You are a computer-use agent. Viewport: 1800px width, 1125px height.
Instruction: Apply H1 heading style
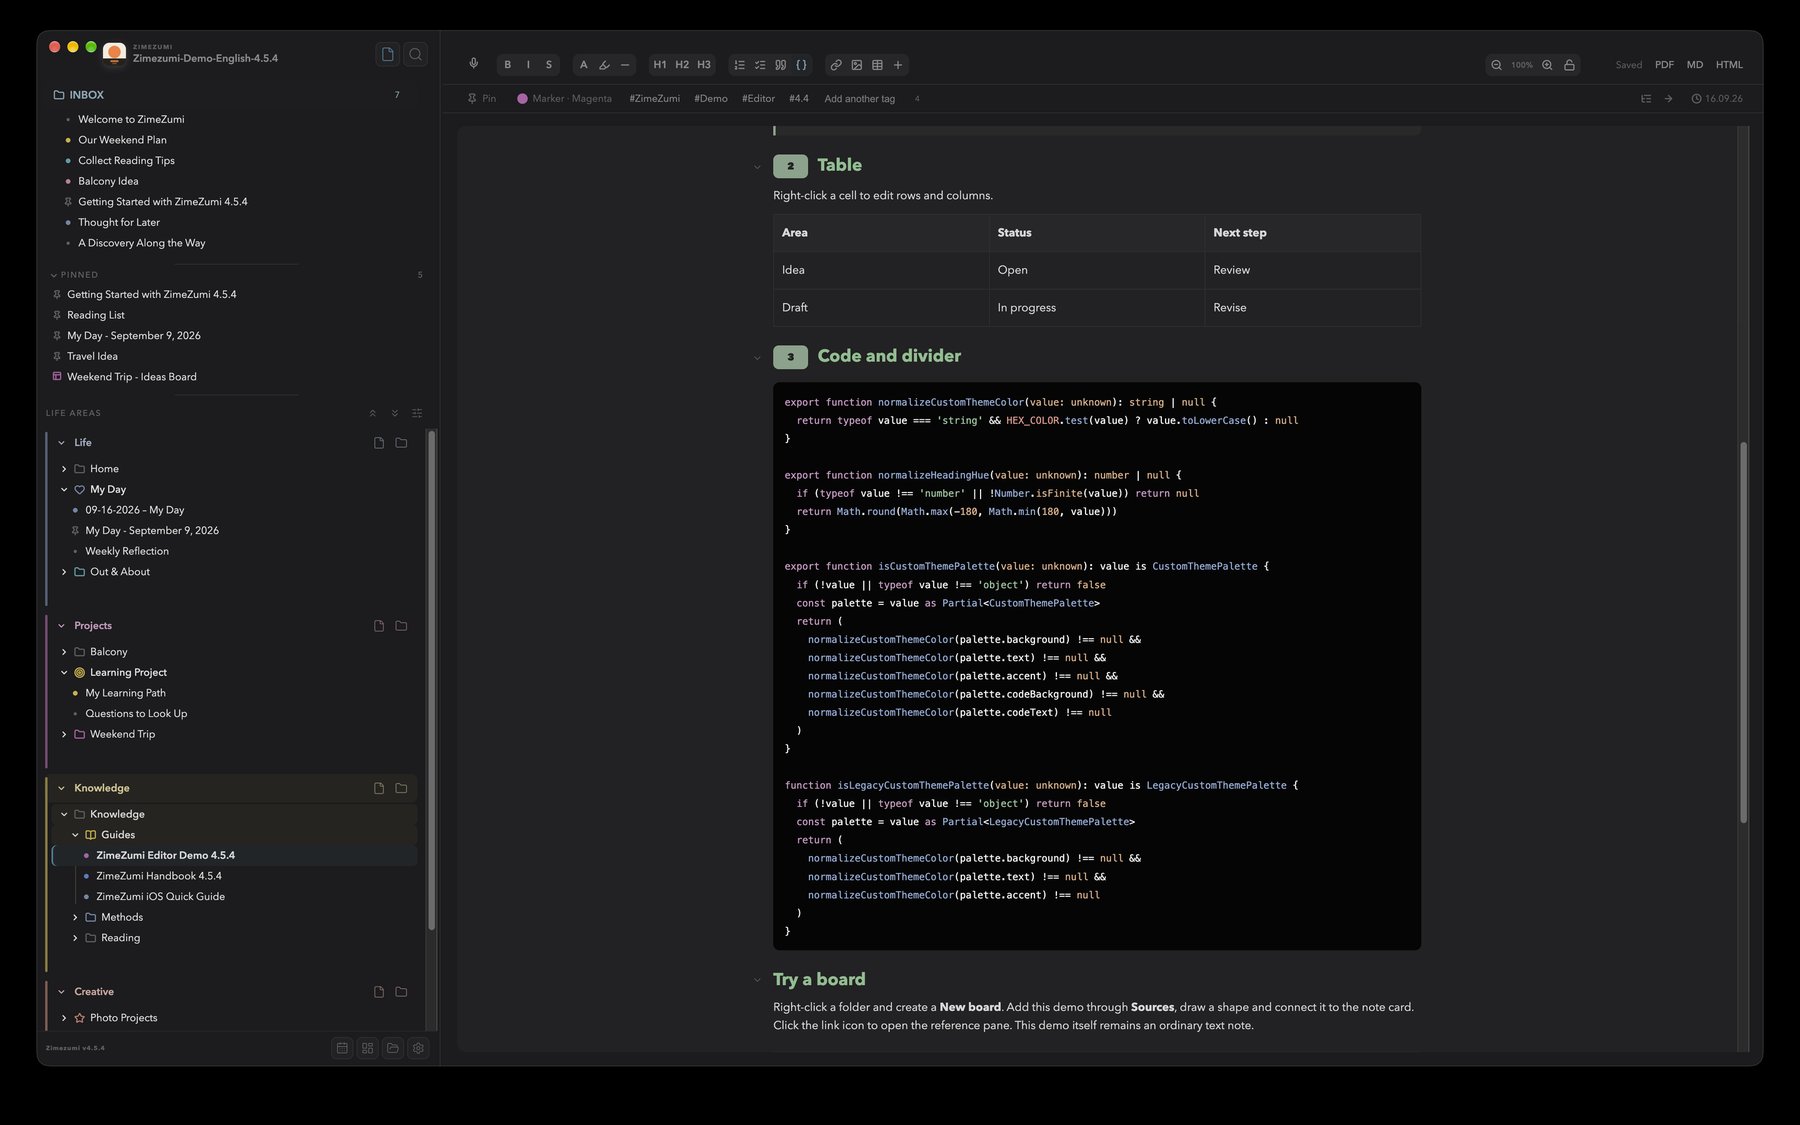click(x=660, y=65)
